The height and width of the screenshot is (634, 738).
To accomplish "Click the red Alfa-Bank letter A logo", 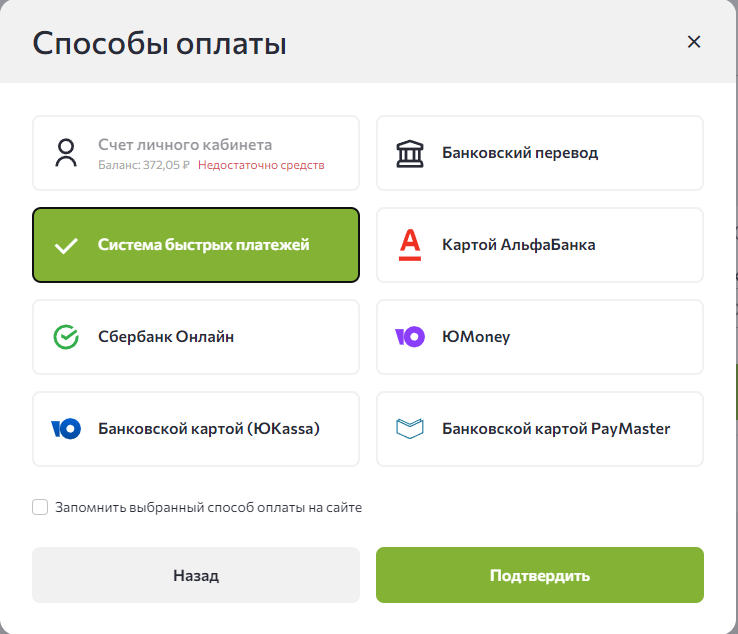I will click(409, 245).
